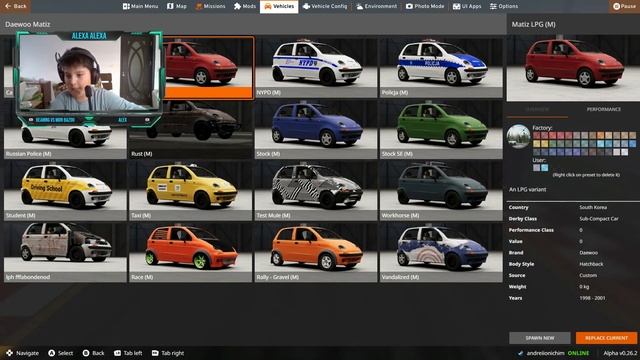Open the UI Apps tab
This screenshot has height=360, width=640.
[467, 6]
